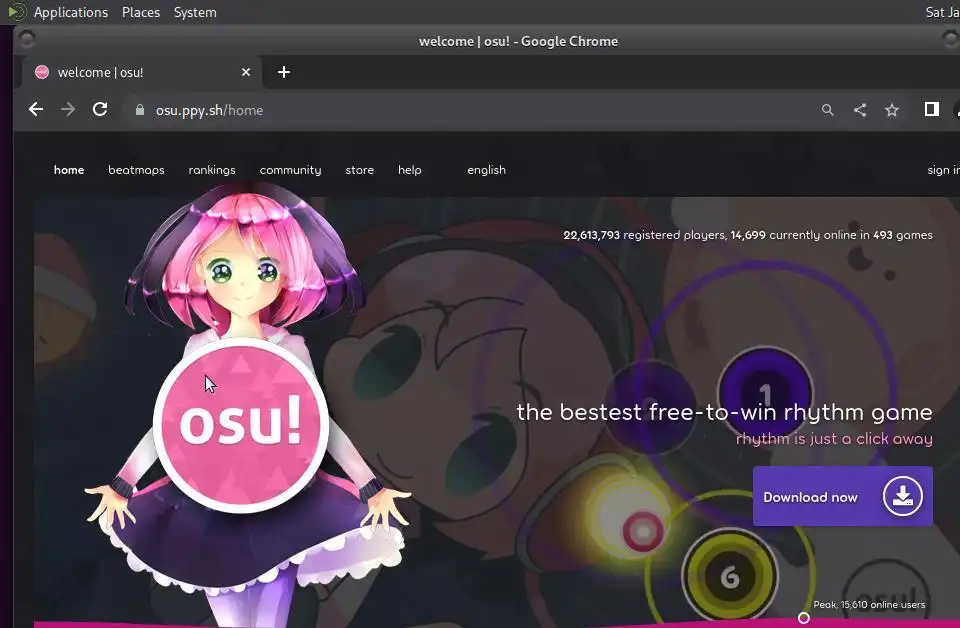Click the window title 'welcome | osu! - Google Chrome'
Image resolution: width=960 pixels, height=628 pixels.
tap(518, 41)
